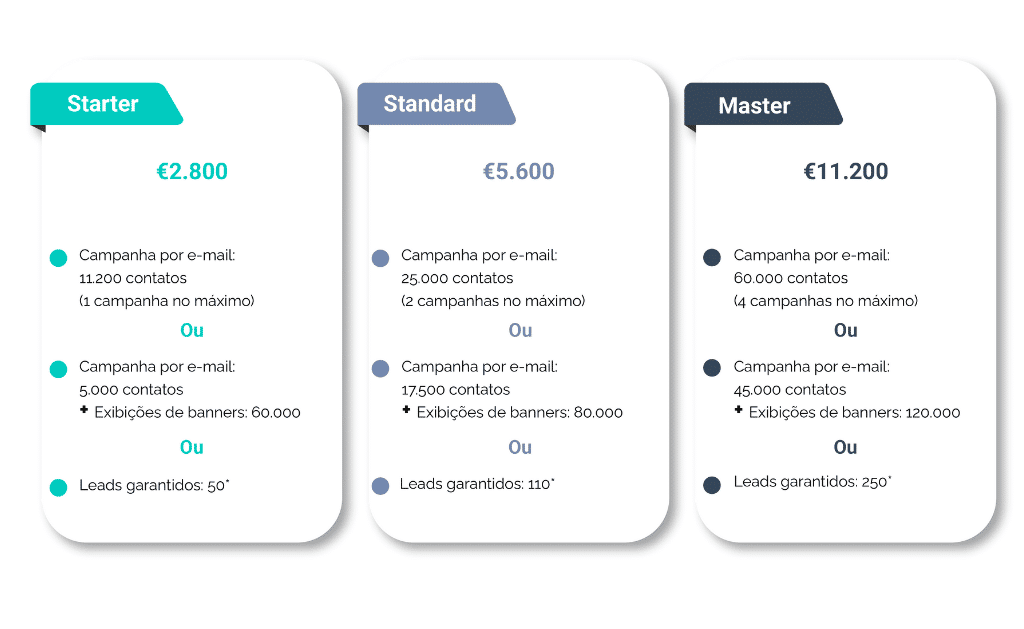Click the Starter plan tab label

pos(103,104)
